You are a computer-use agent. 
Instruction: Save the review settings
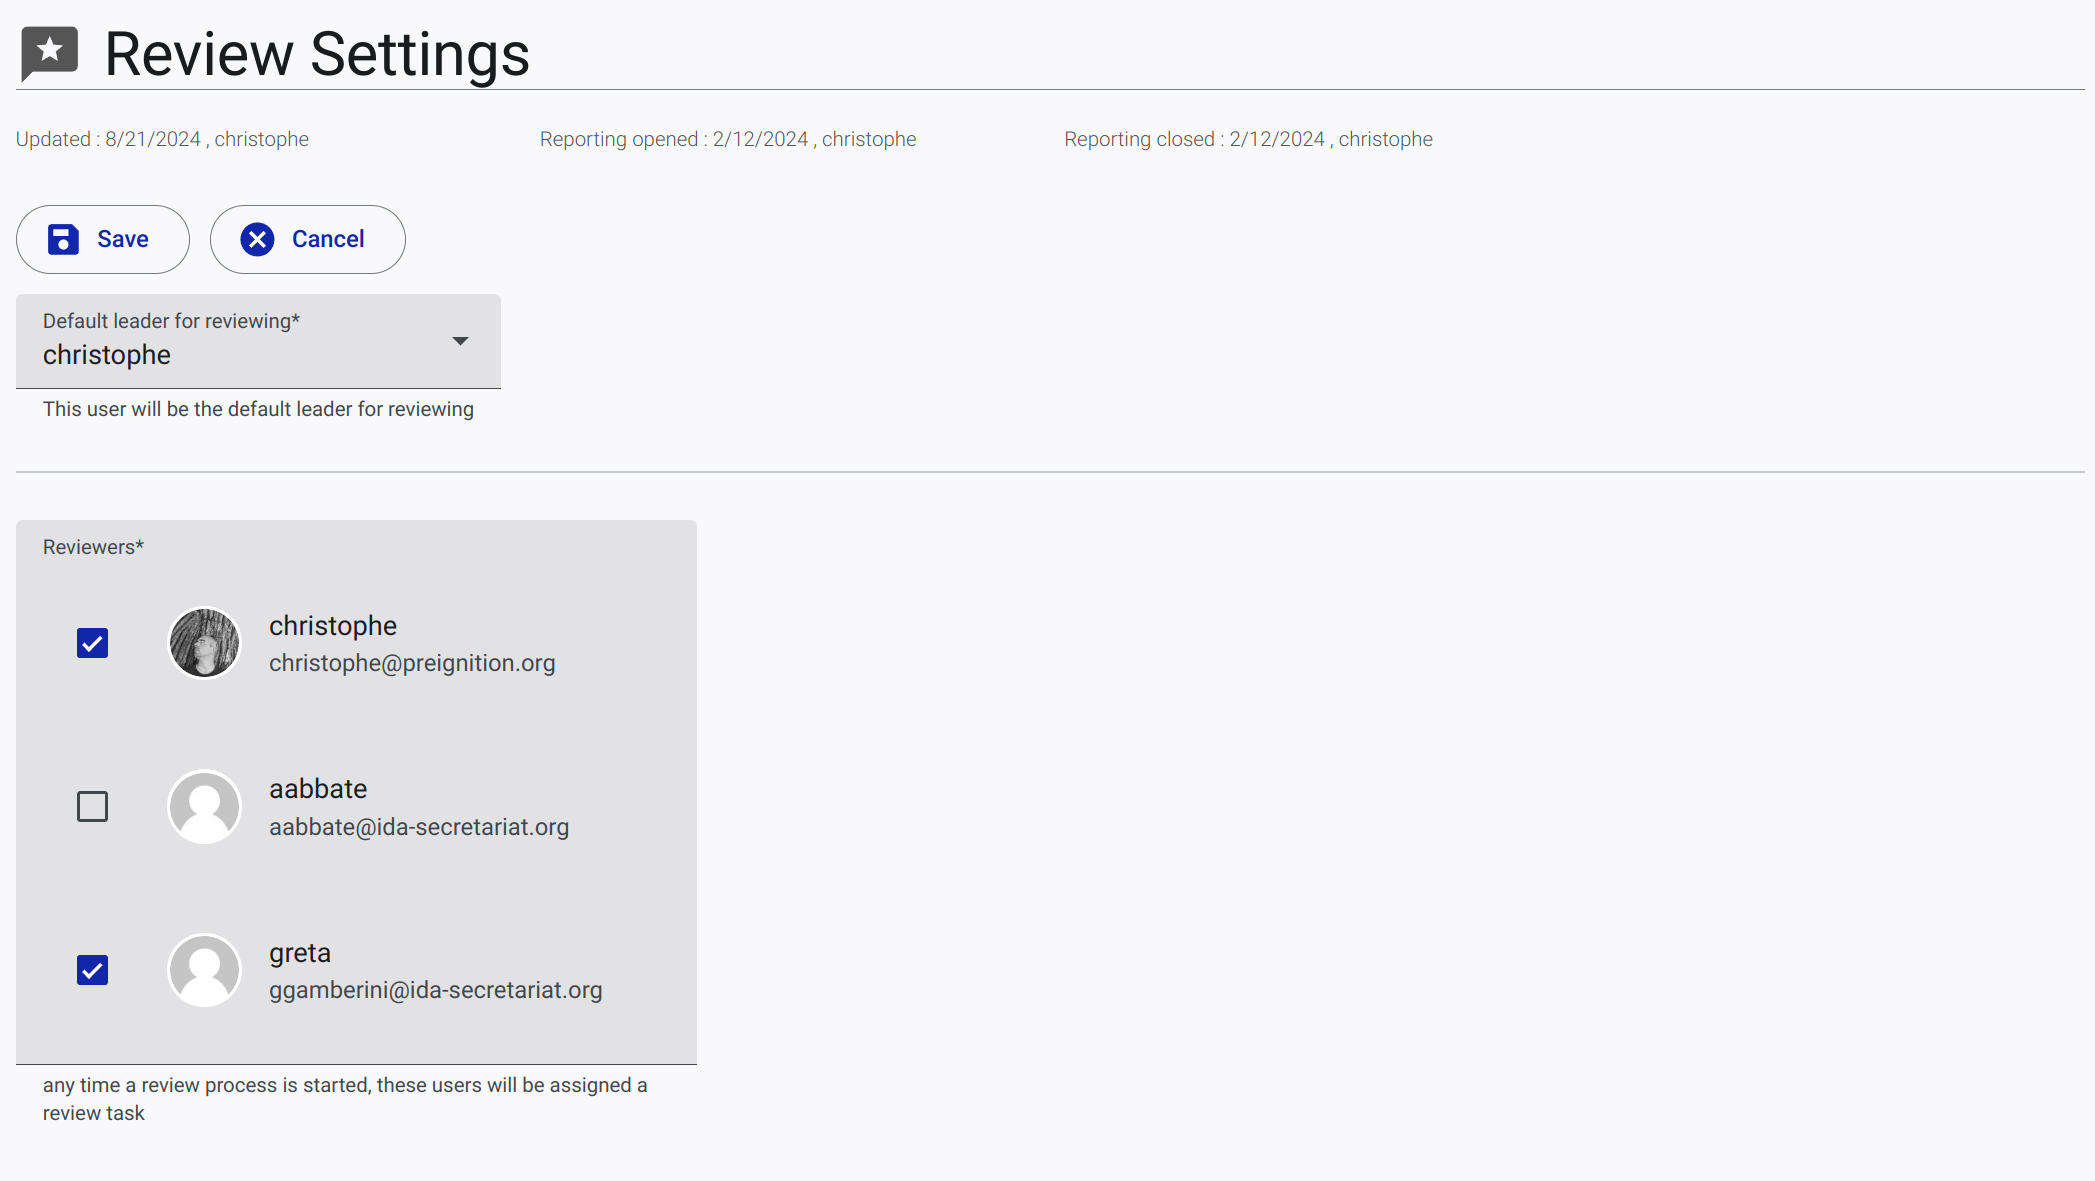click(x=103, y=239)
